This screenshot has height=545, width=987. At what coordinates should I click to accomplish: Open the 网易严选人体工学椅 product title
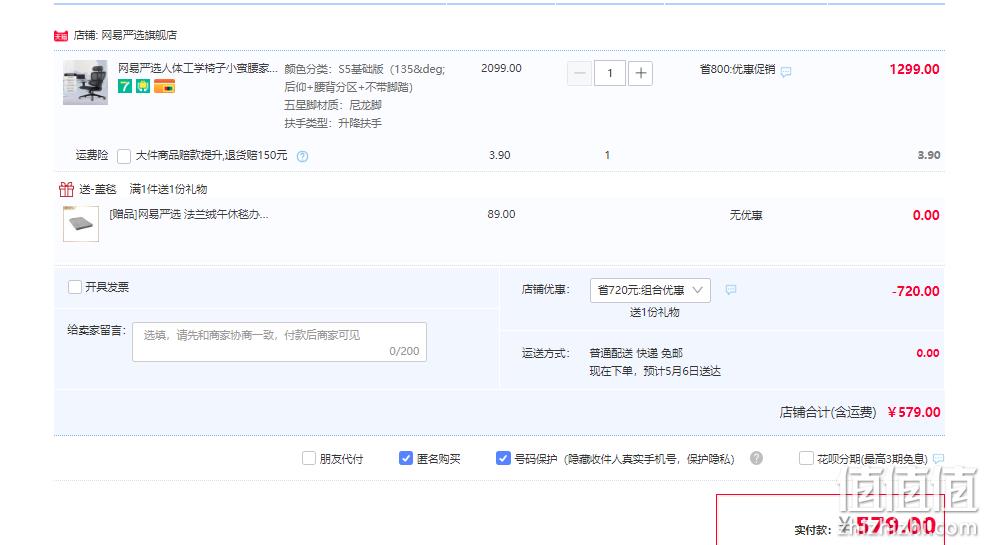click(x=198, y=68)
